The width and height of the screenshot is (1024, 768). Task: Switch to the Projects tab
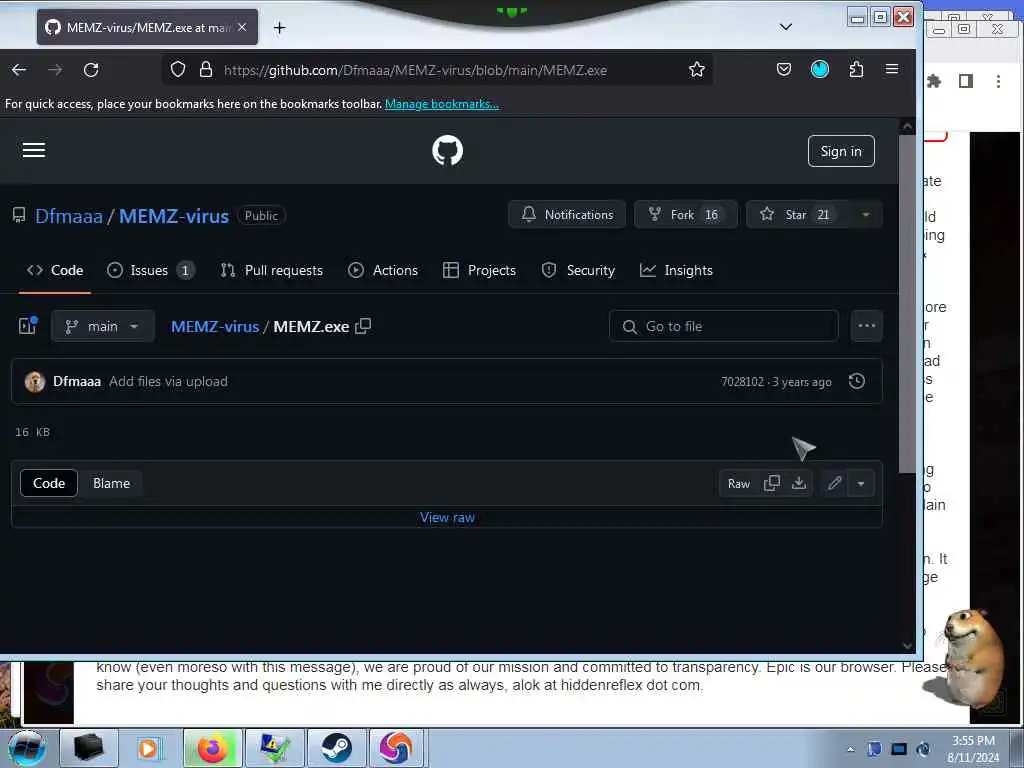click(479, 270)
